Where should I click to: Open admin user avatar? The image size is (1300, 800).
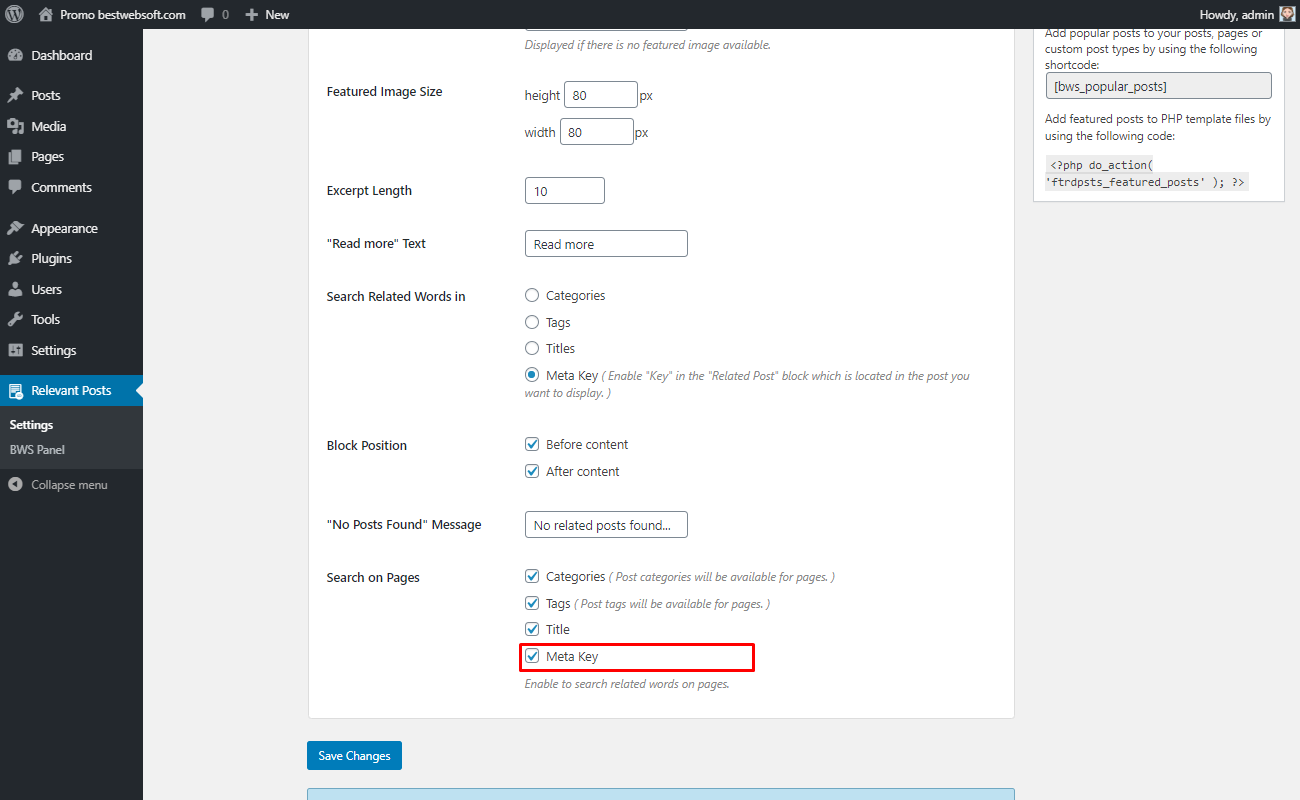coord(1287,14)
